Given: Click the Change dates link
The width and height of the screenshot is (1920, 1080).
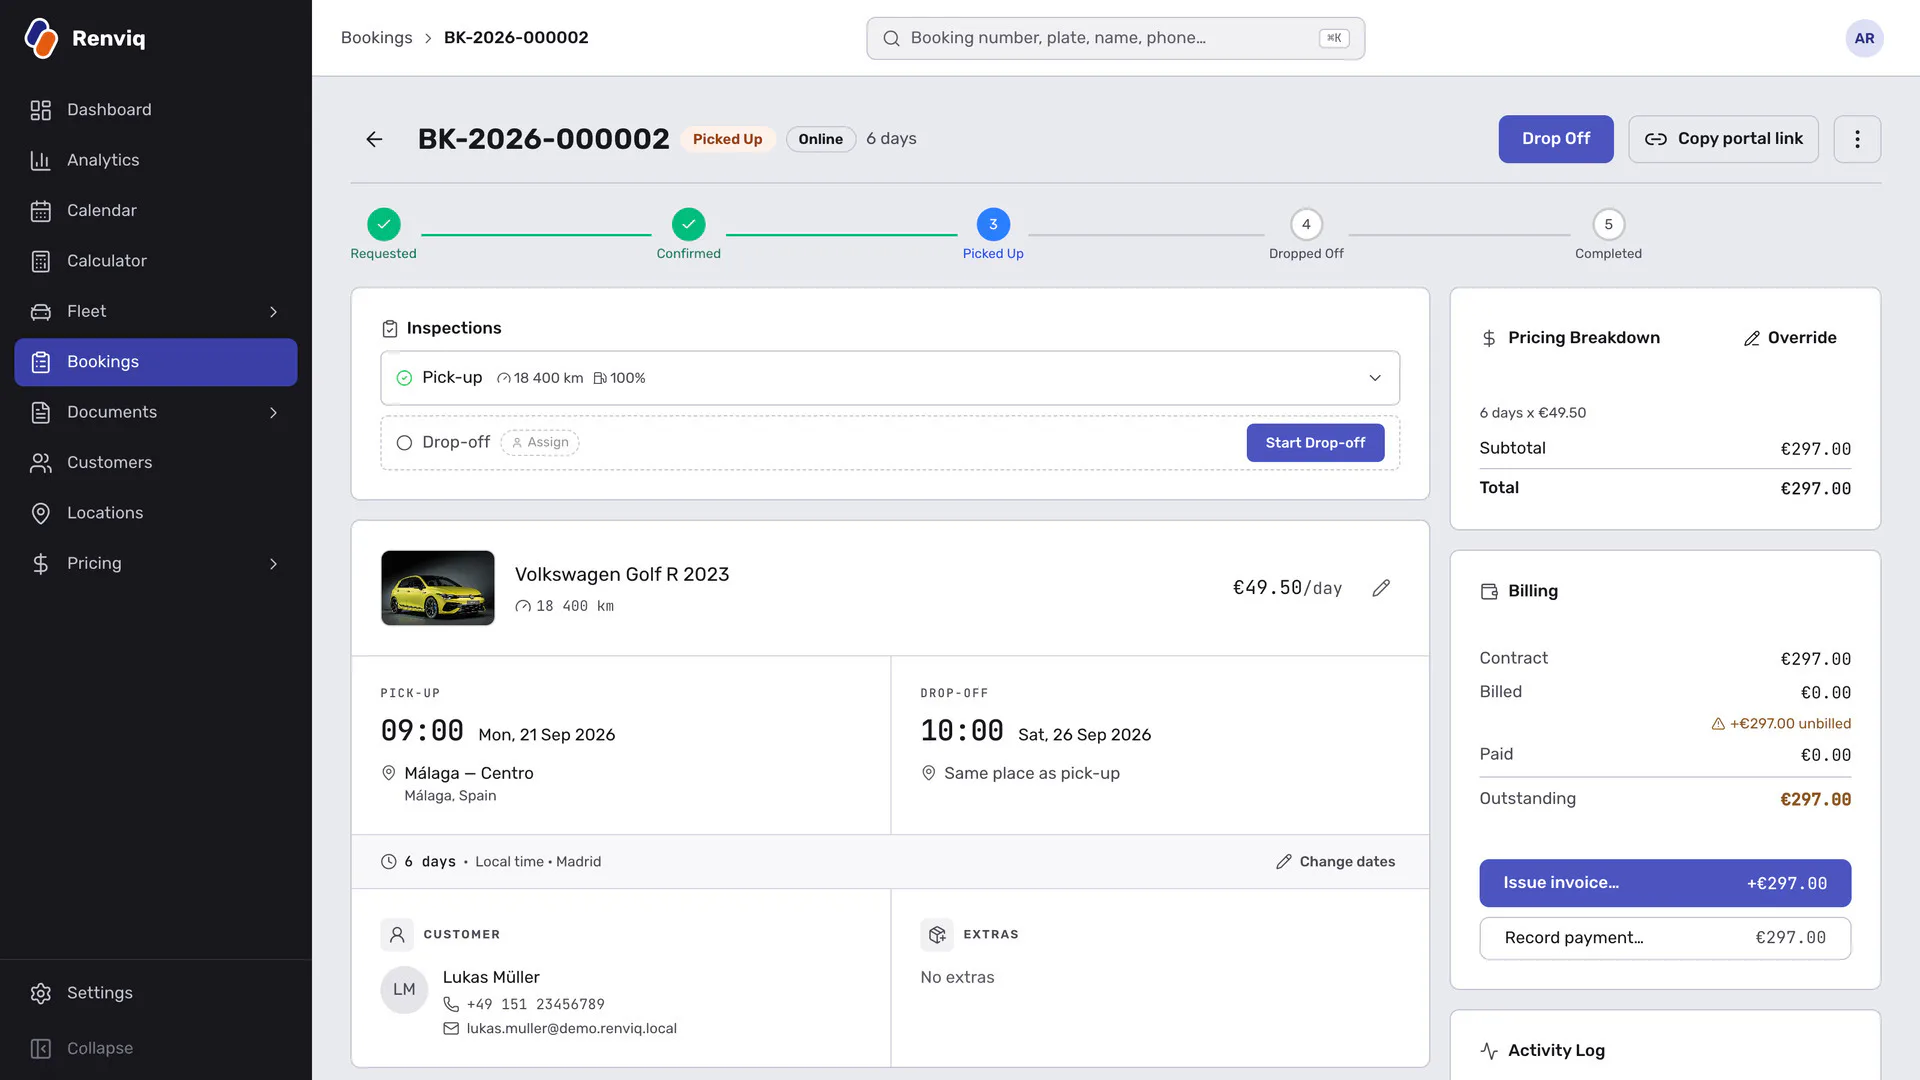Looking at the screenshot, I should [x=1335, y=862].
